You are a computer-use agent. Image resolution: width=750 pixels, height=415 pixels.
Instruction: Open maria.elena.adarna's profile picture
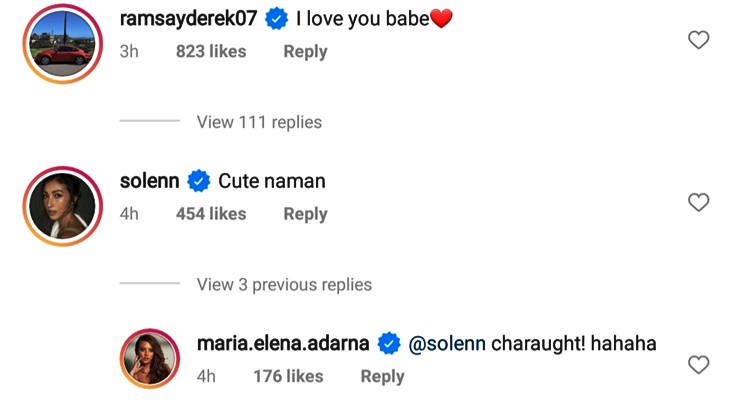pos(150,359)
